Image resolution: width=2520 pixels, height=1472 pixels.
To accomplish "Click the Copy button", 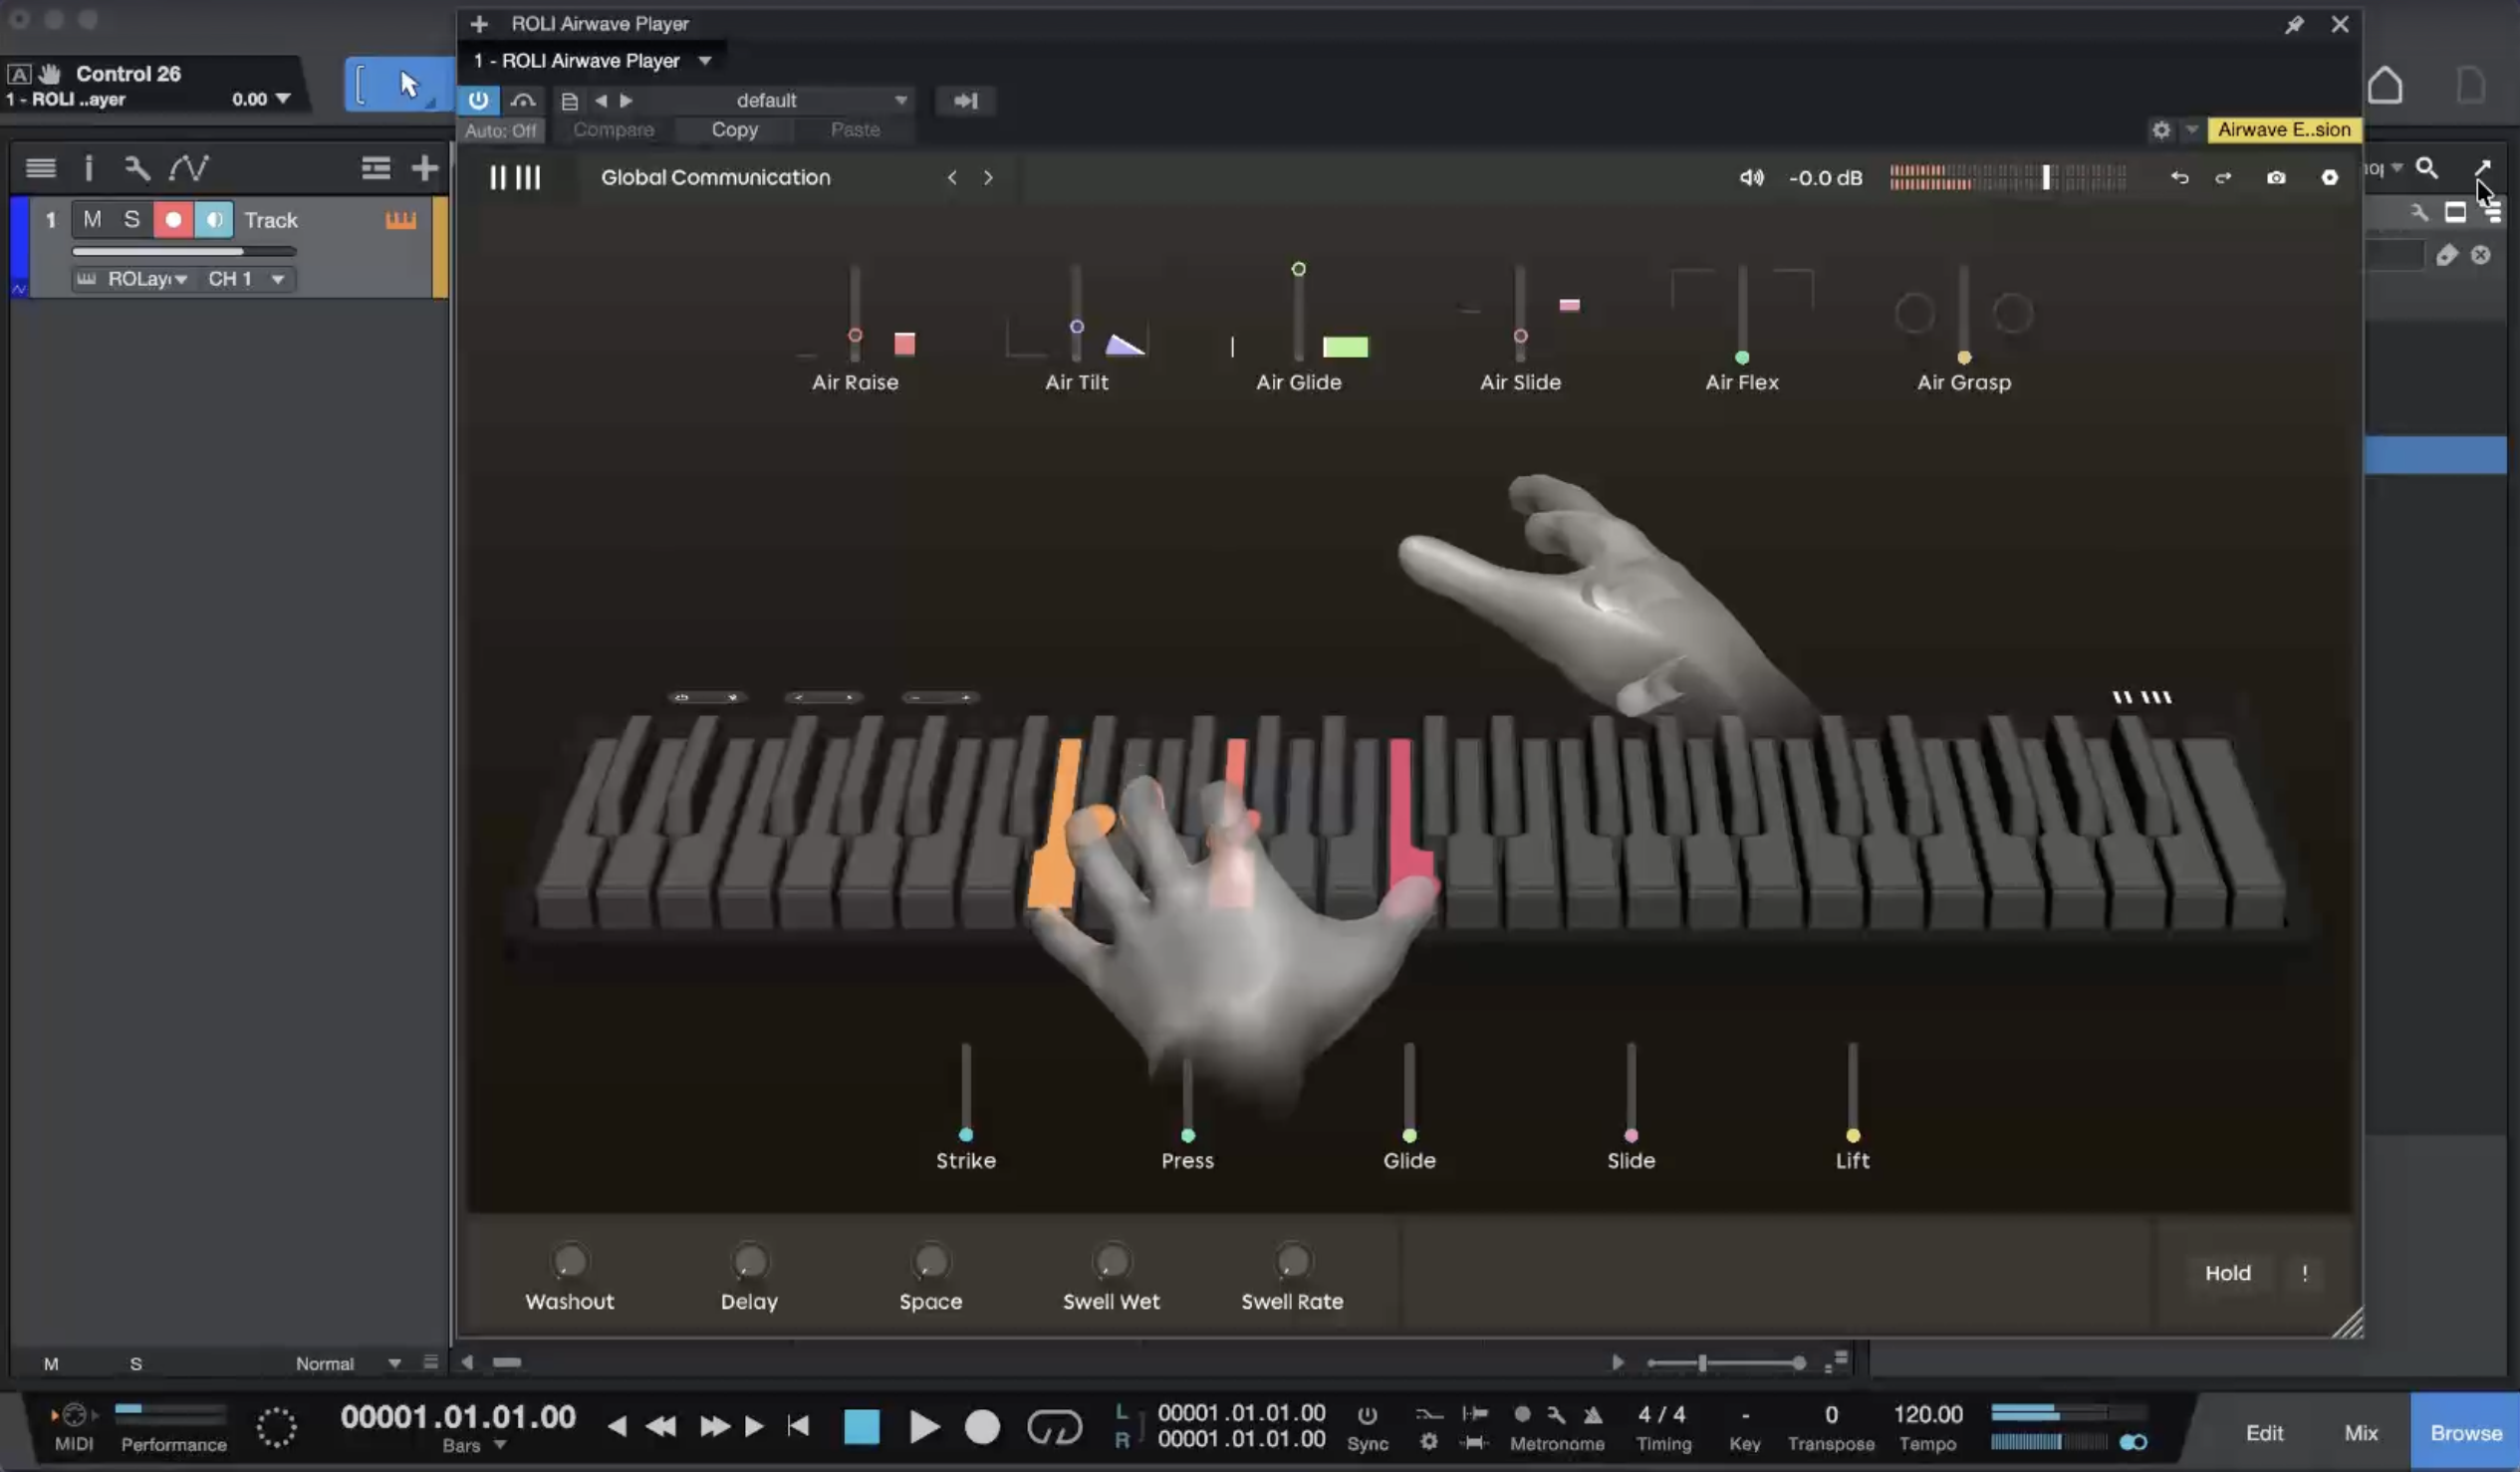I will point(734,129).
